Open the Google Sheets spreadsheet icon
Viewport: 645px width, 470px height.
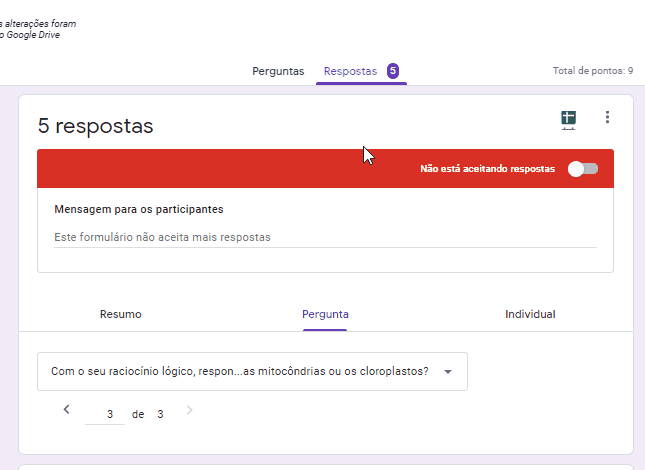[x=568, y=120]
